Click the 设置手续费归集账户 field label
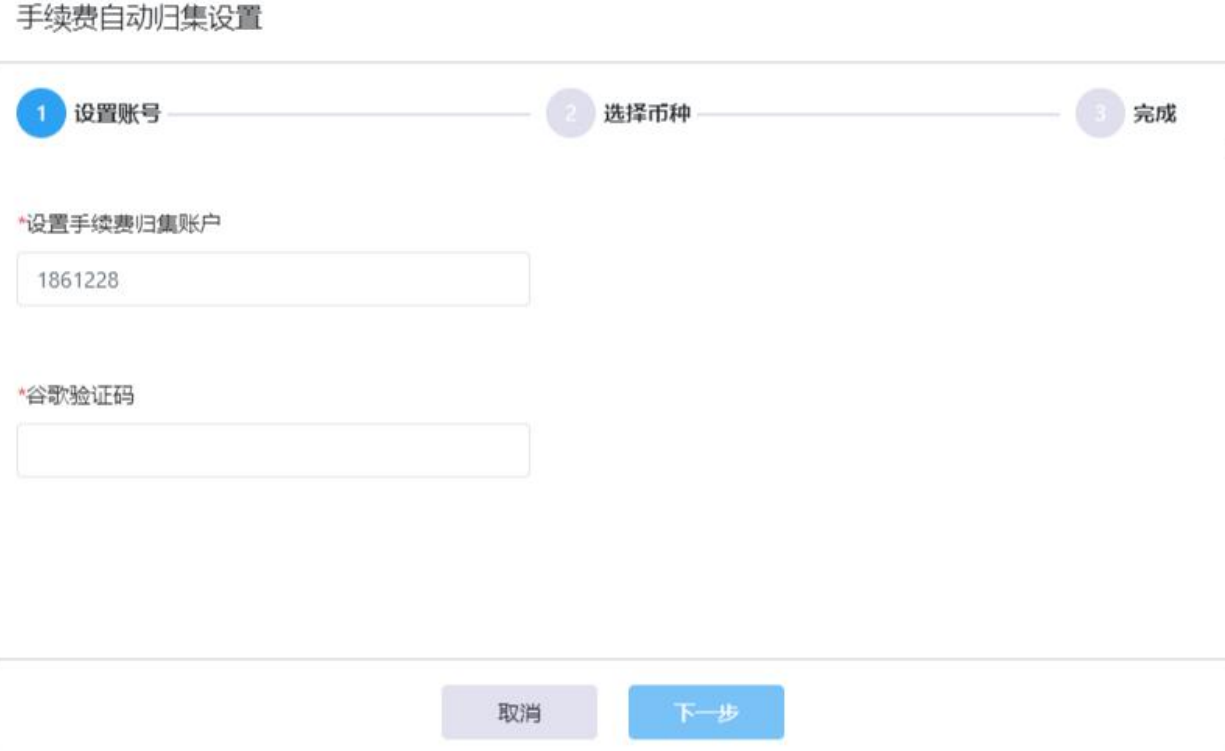Viewport: 1225px width, 751px height. click(124, 224)
